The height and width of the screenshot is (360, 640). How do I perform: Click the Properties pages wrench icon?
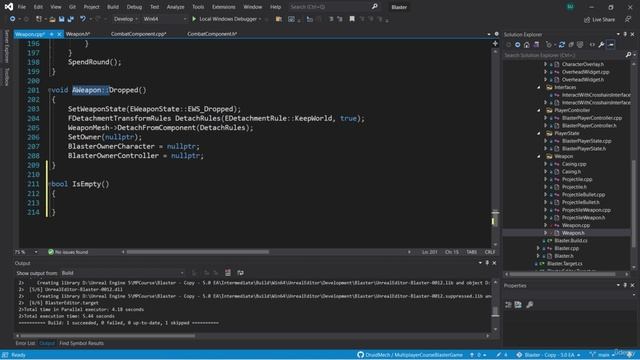tap(530, 304)
